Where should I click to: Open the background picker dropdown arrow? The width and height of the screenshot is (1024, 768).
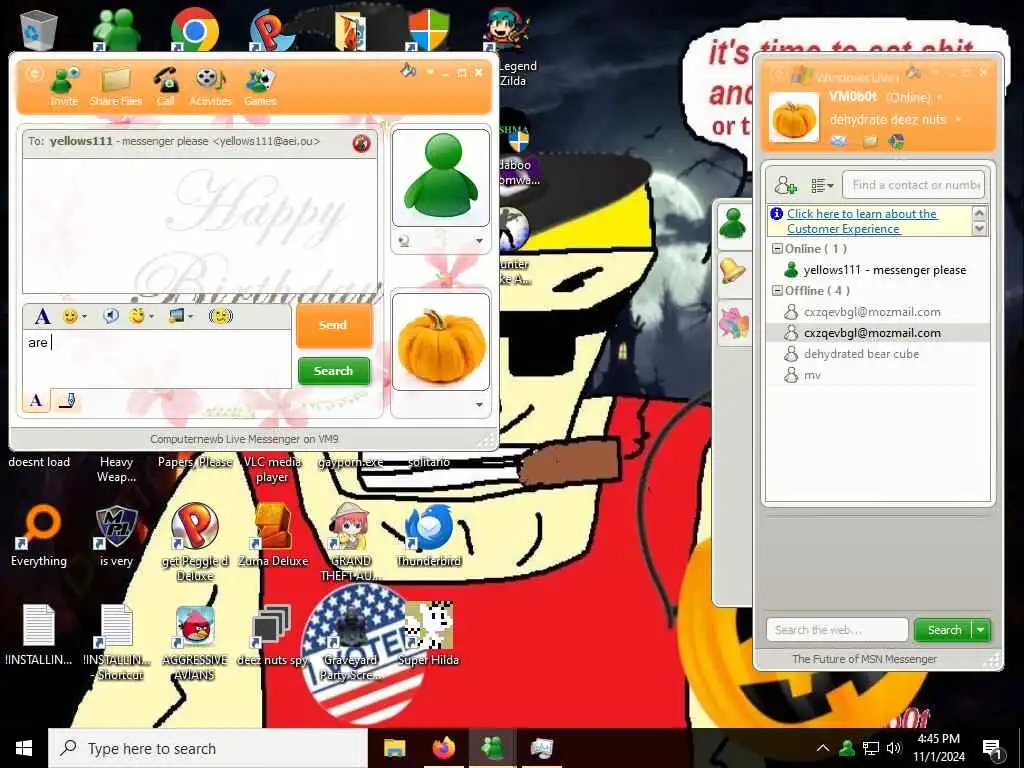point(191,317)
